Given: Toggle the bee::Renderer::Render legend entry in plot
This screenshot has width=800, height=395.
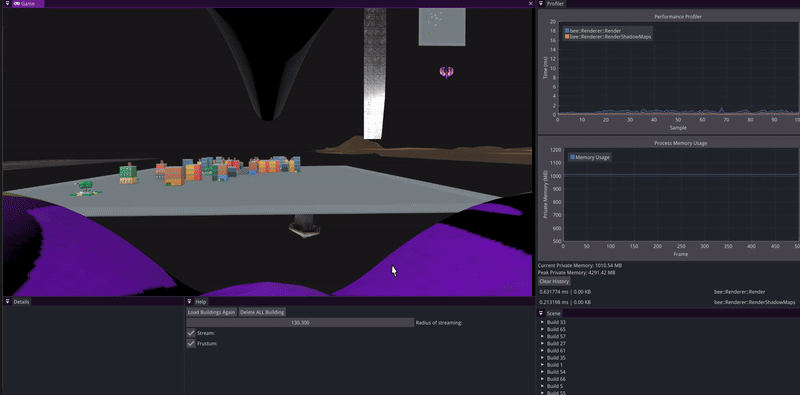Looking at the screenshot, I should (592, 31).
